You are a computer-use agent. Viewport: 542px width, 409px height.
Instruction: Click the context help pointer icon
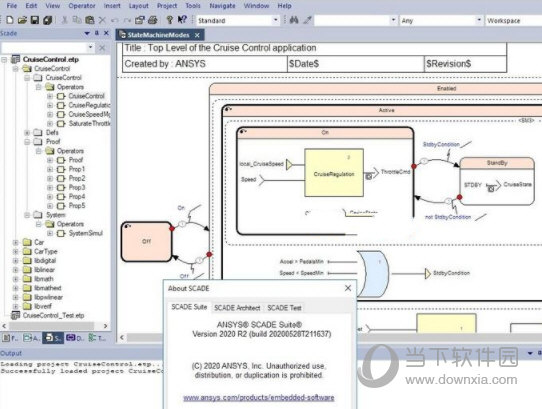[x=182, y=20]
